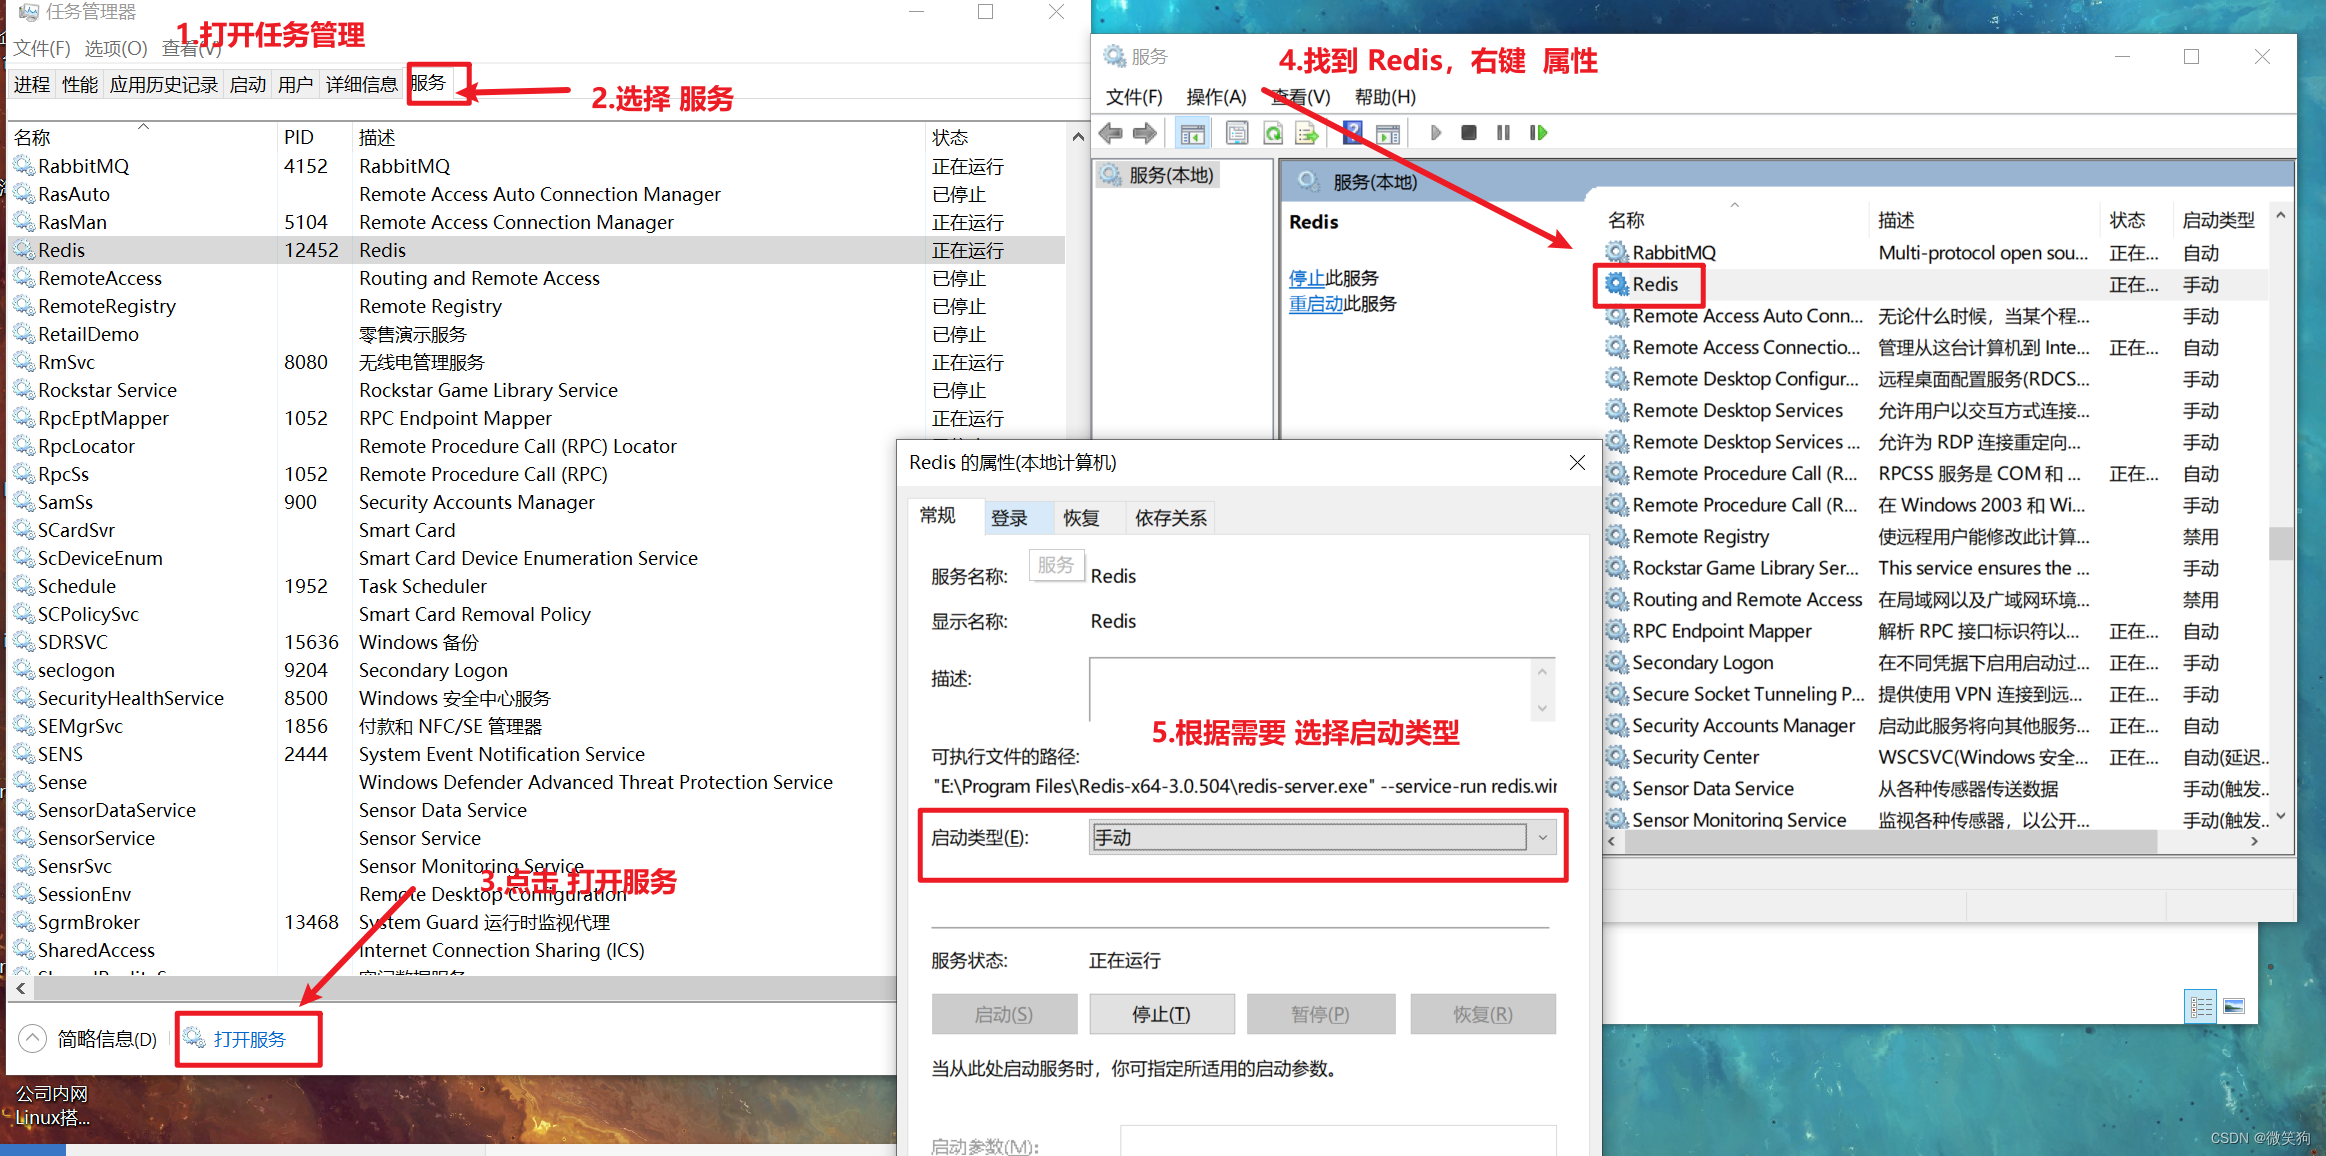Open 选项(O) menu in Task Manager
Screen dimensions: 2326x1156
[x=116, y=48]
